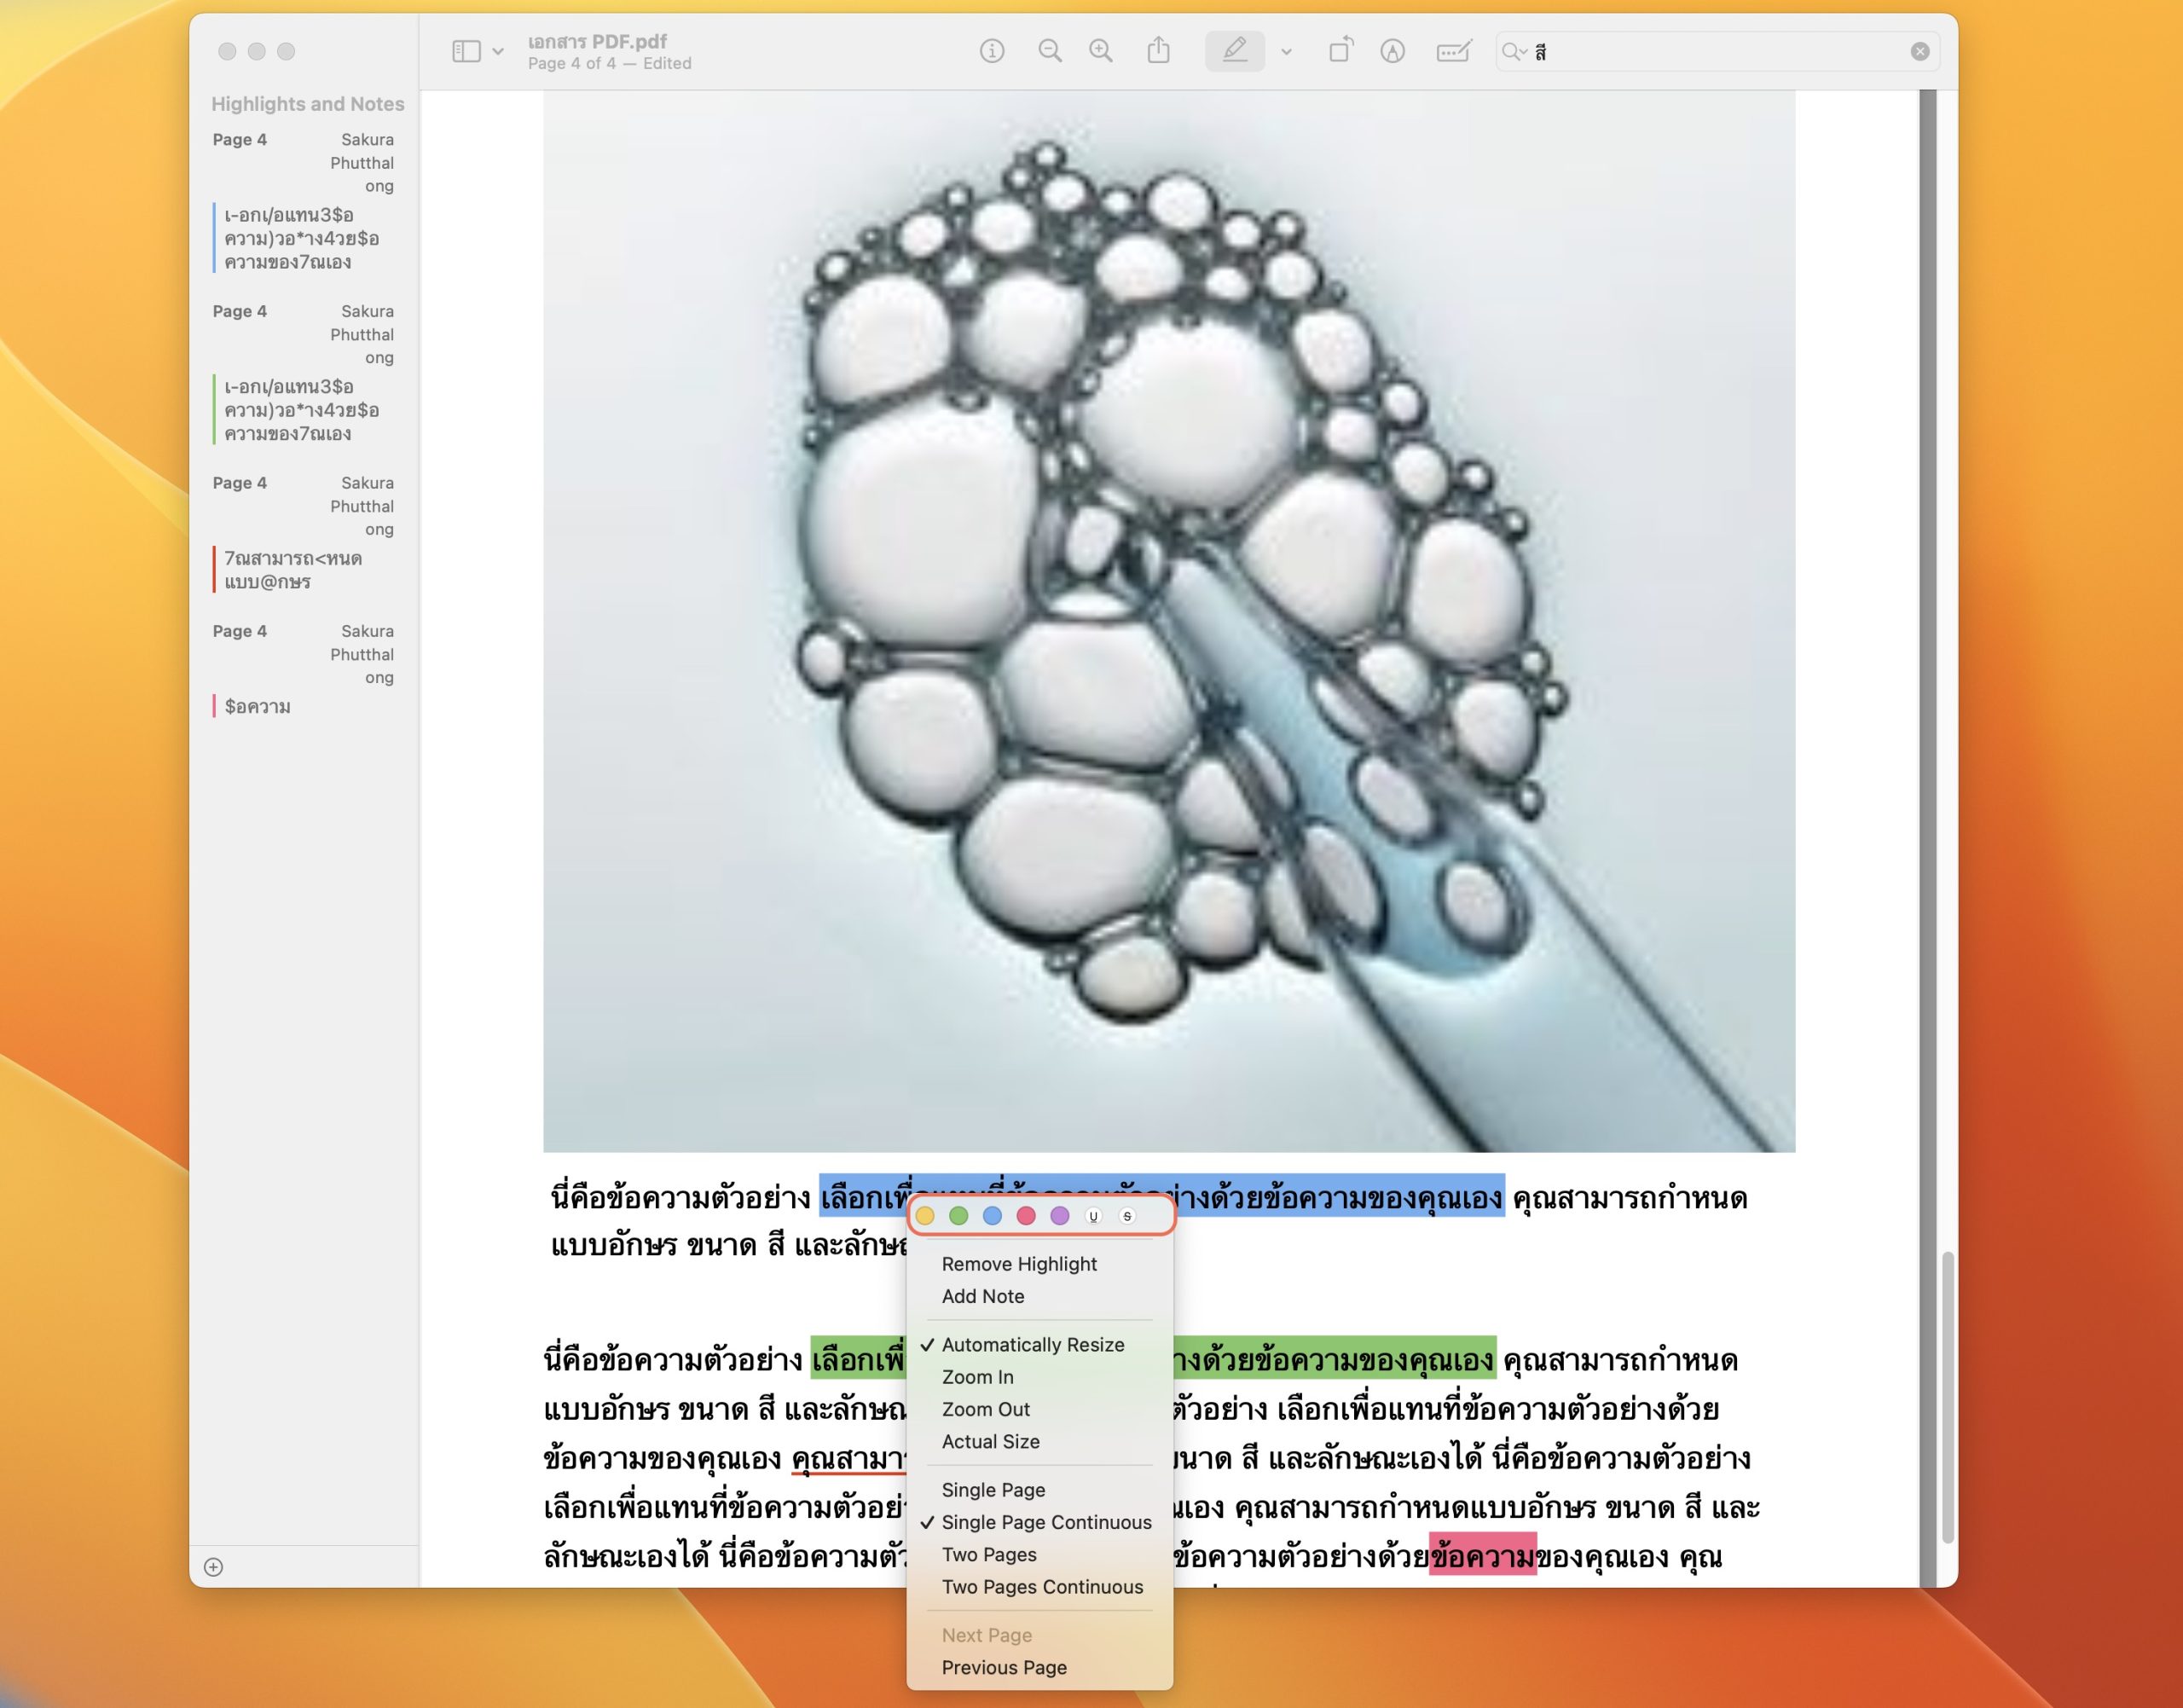
Task: Click the Inspector info icon
Action: pyautogui.click(x=991, y=51)
